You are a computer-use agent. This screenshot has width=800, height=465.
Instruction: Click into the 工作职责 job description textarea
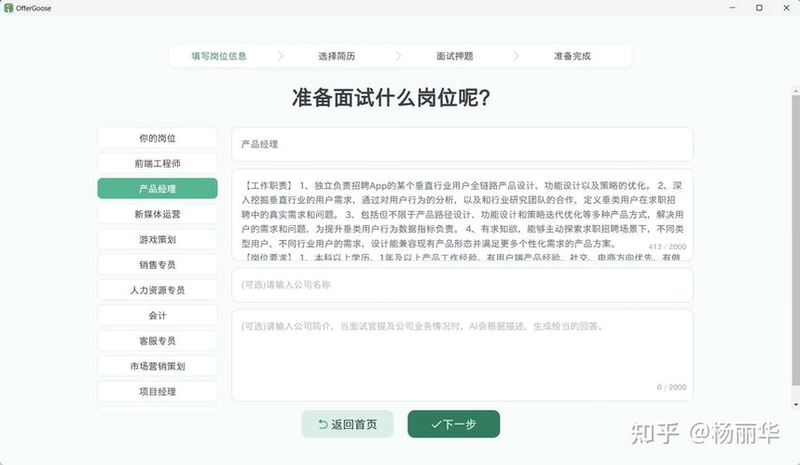coord(462,215)
